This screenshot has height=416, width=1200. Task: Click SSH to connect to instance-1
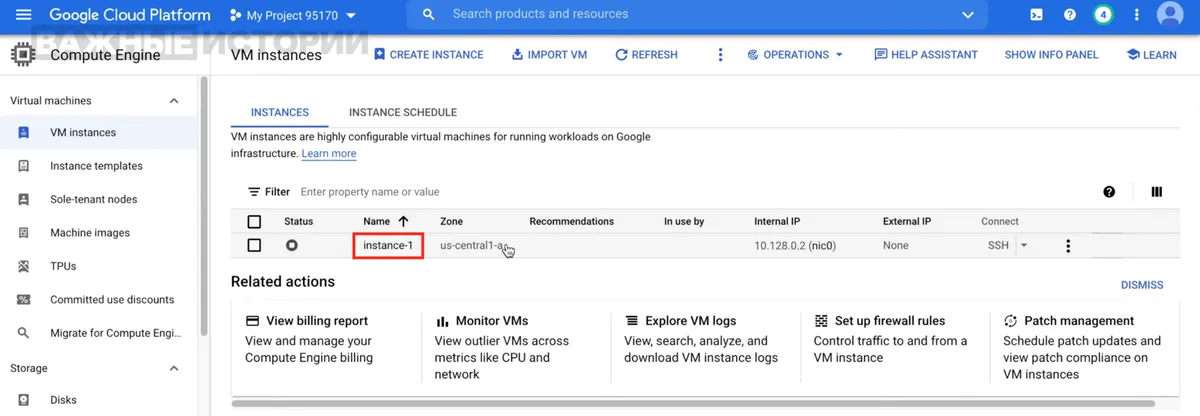point(998,245)
